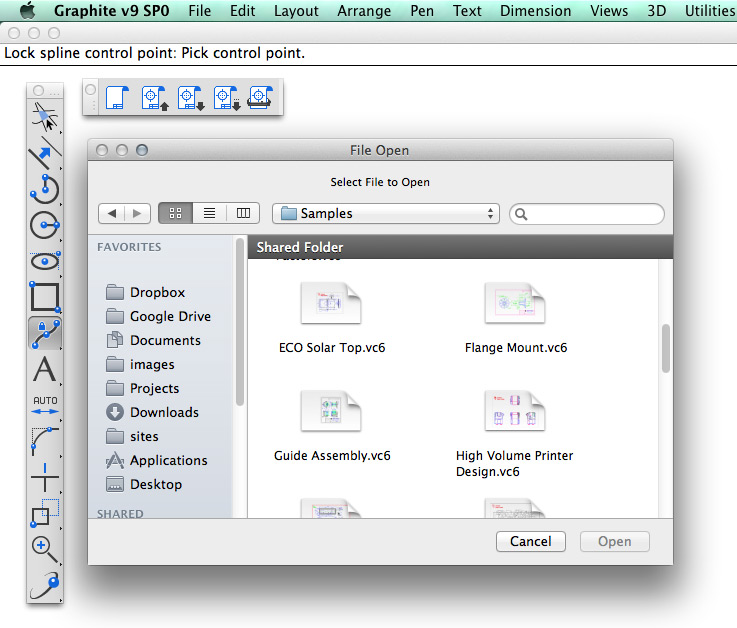Click the file search field
The image size is (737, 628).
tap(587, 214)
